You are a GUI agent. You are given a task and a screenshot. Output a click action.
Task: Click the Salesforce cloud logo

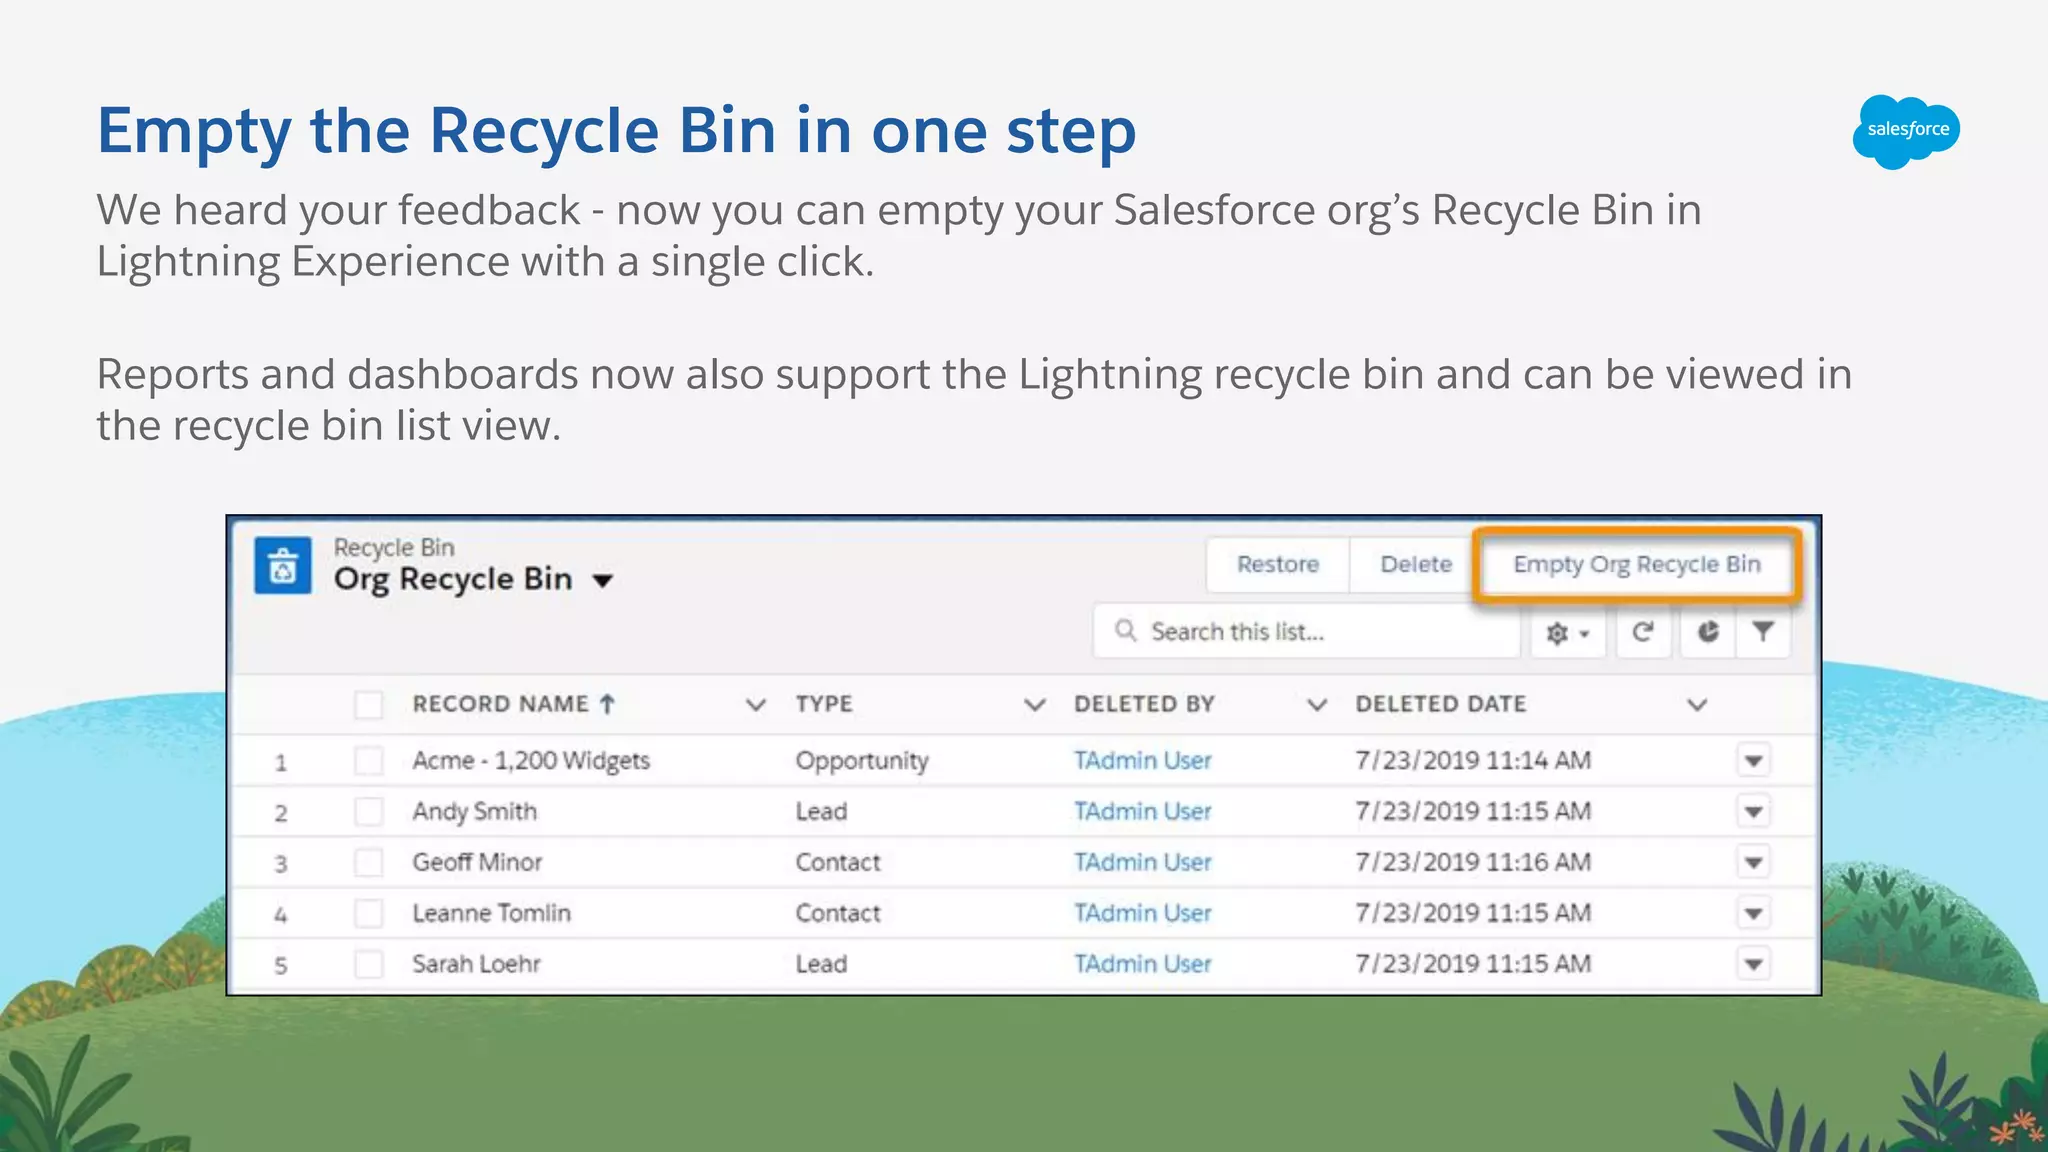tap(1906, 131)
